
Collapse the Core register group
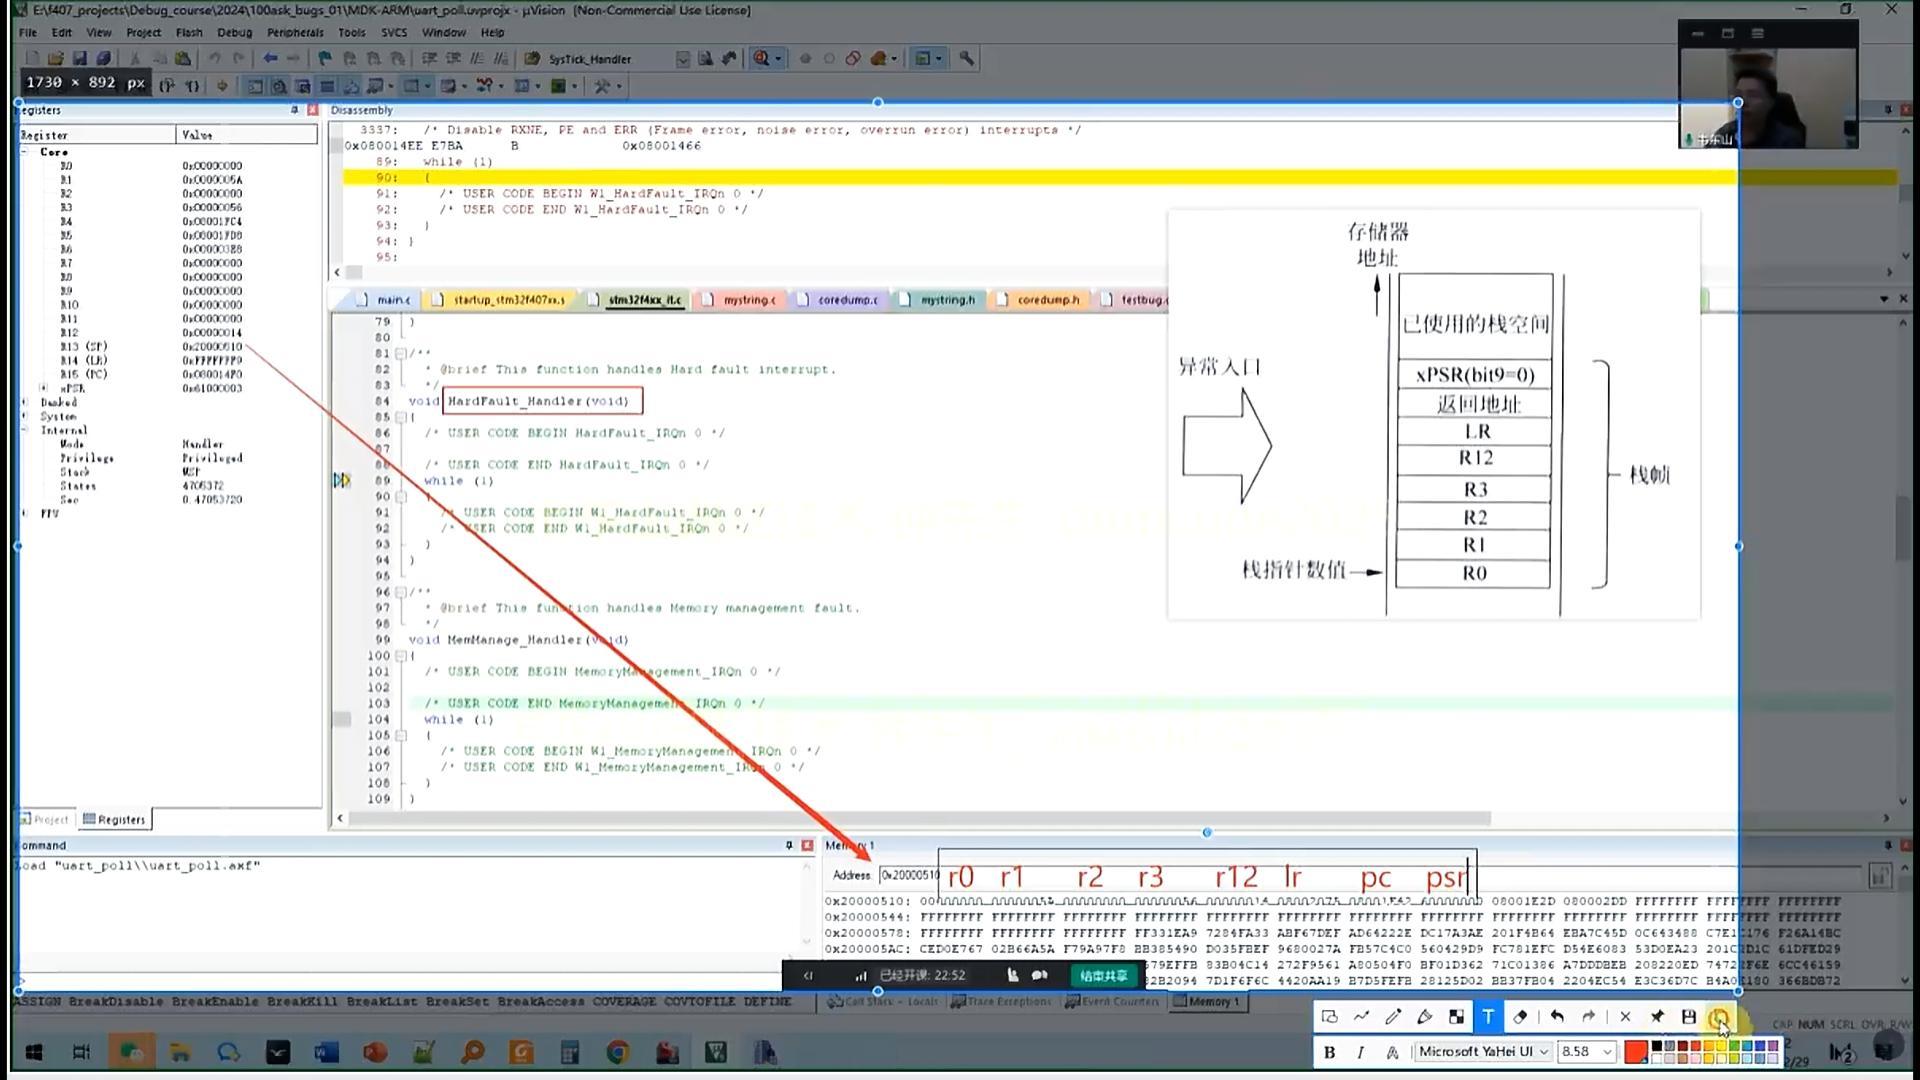pos(25,152)
